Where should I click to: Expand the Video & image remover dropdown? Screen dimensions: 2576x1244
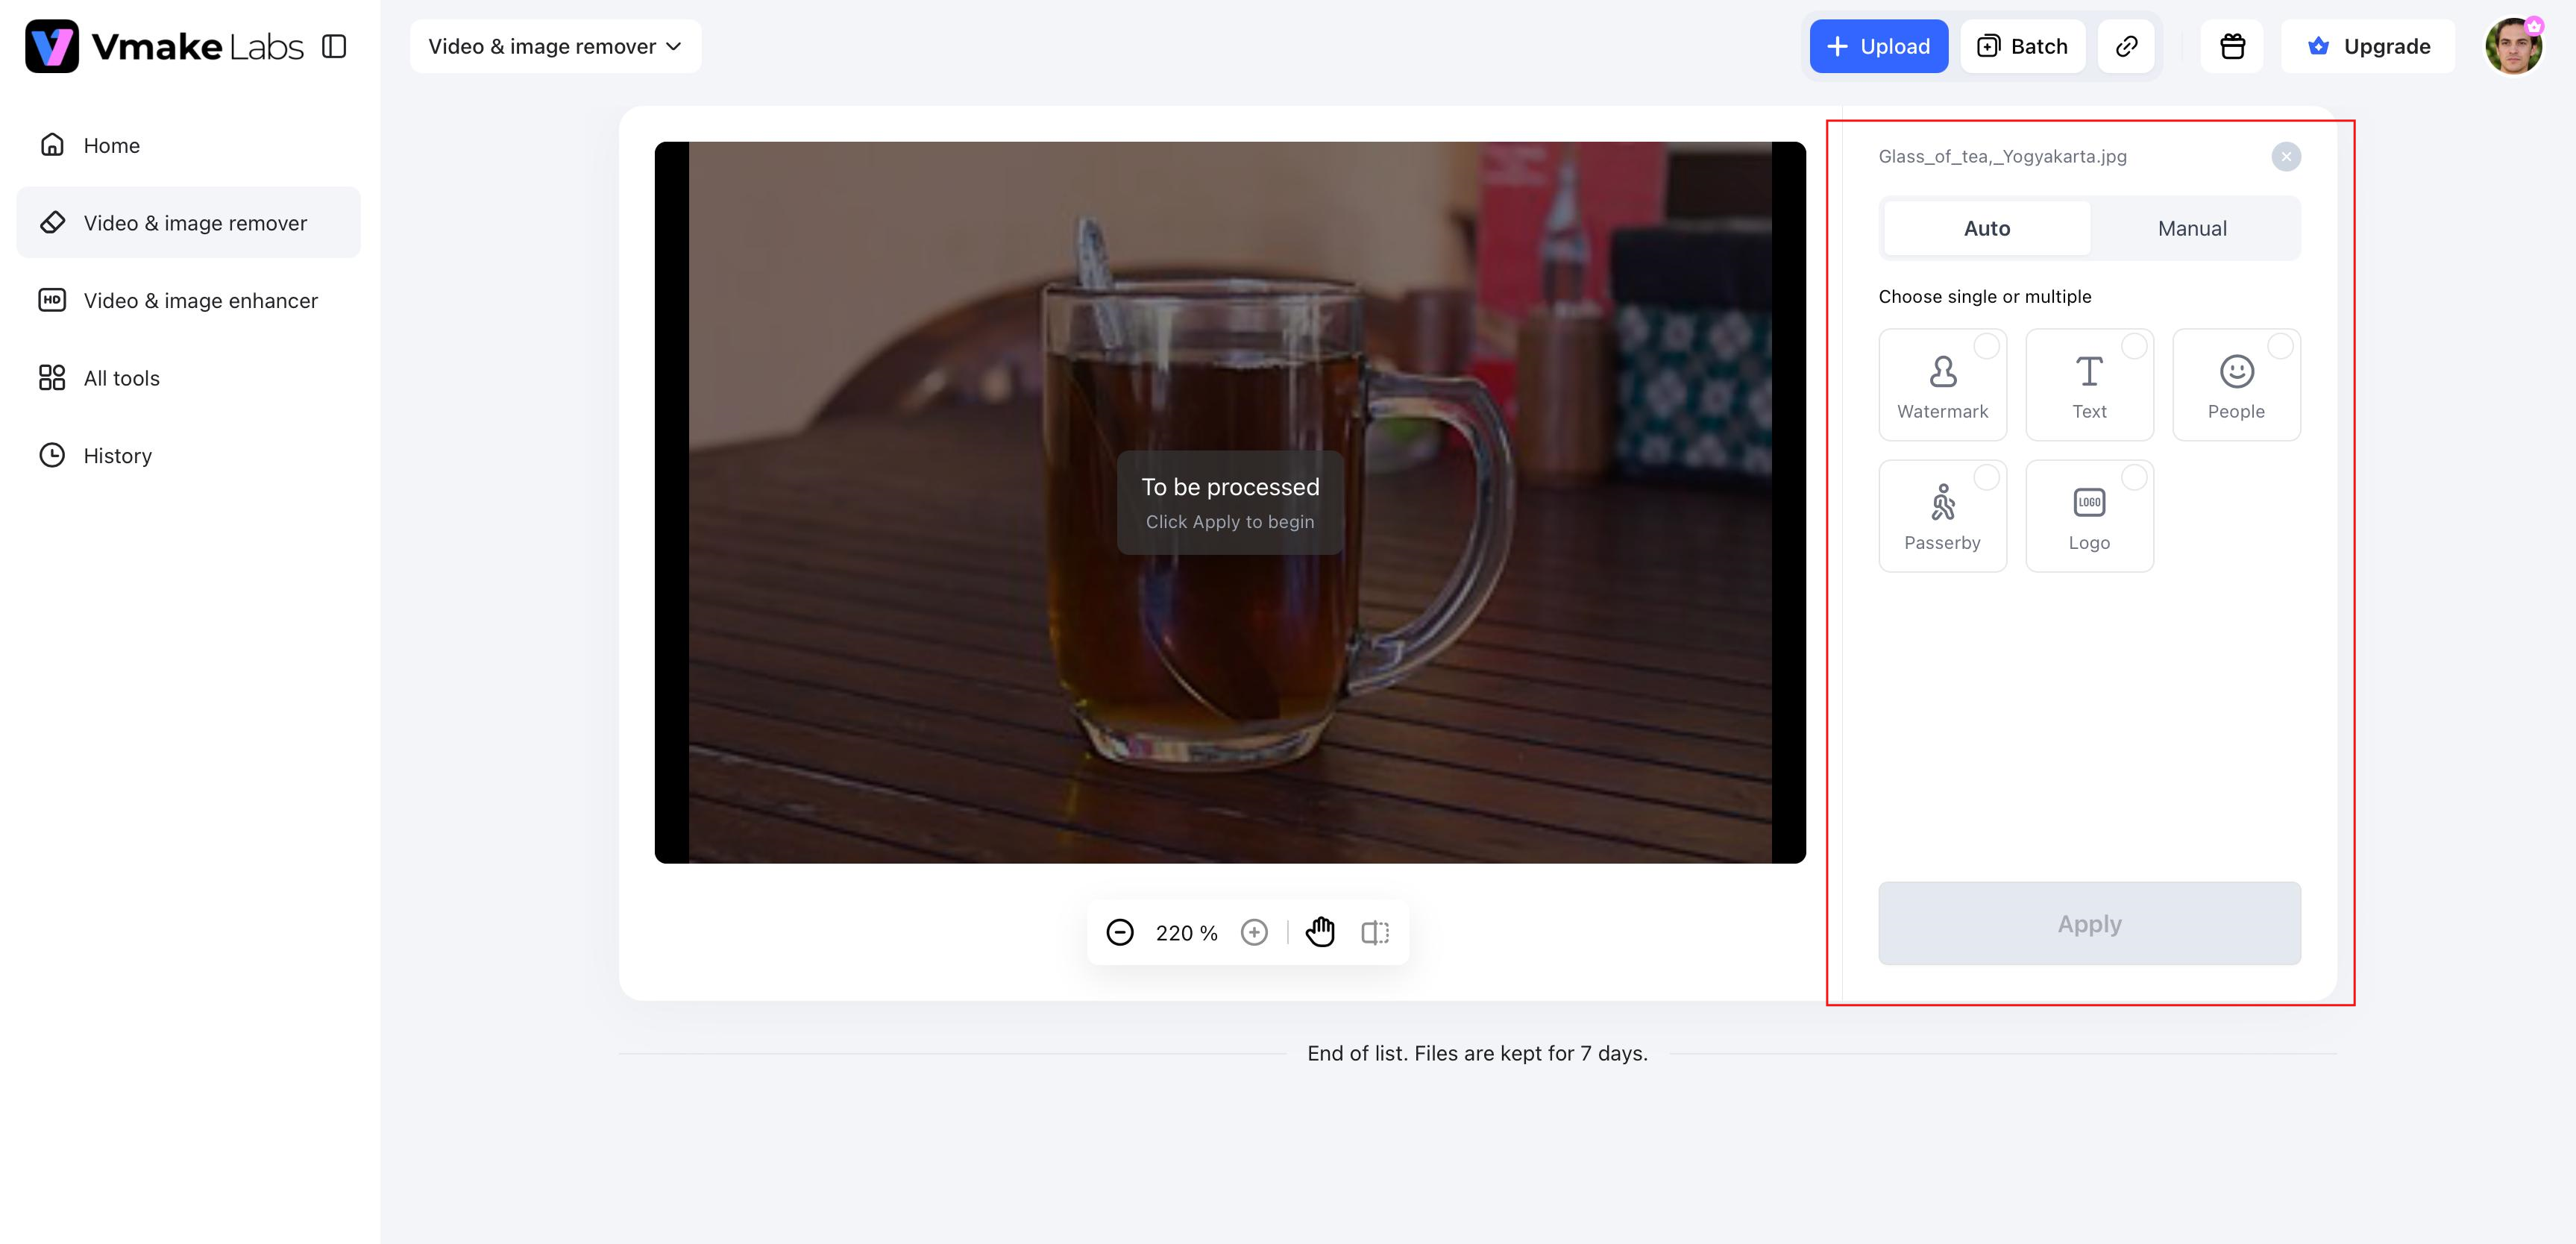point(555,46)
